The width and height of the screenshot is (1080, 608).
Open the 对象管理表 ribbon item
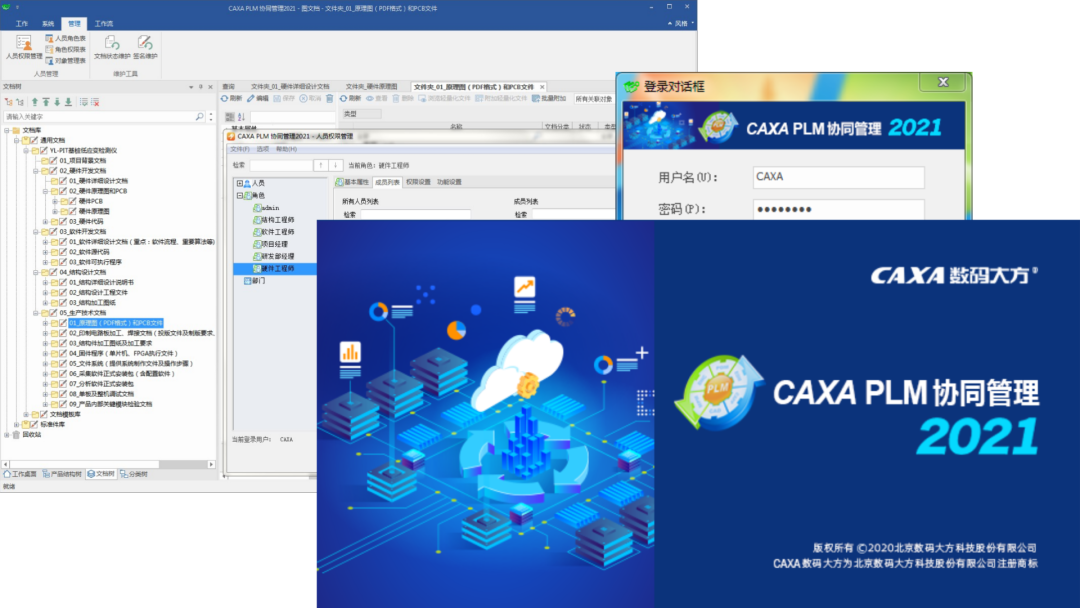pos(65,61)
